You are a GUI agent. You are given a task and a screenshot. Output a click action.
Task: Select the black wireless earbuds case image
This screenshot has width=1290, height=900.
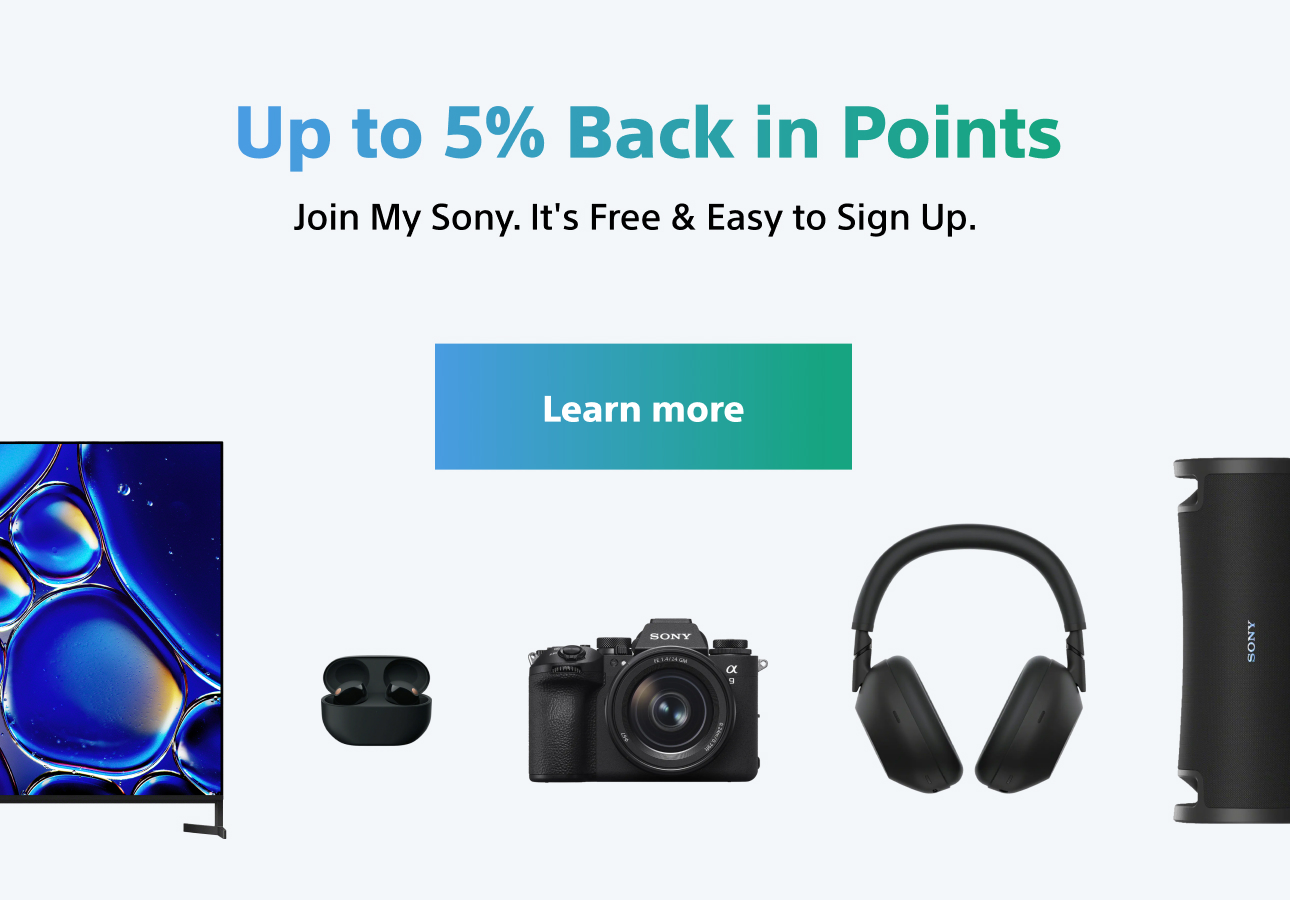[377, 698]
